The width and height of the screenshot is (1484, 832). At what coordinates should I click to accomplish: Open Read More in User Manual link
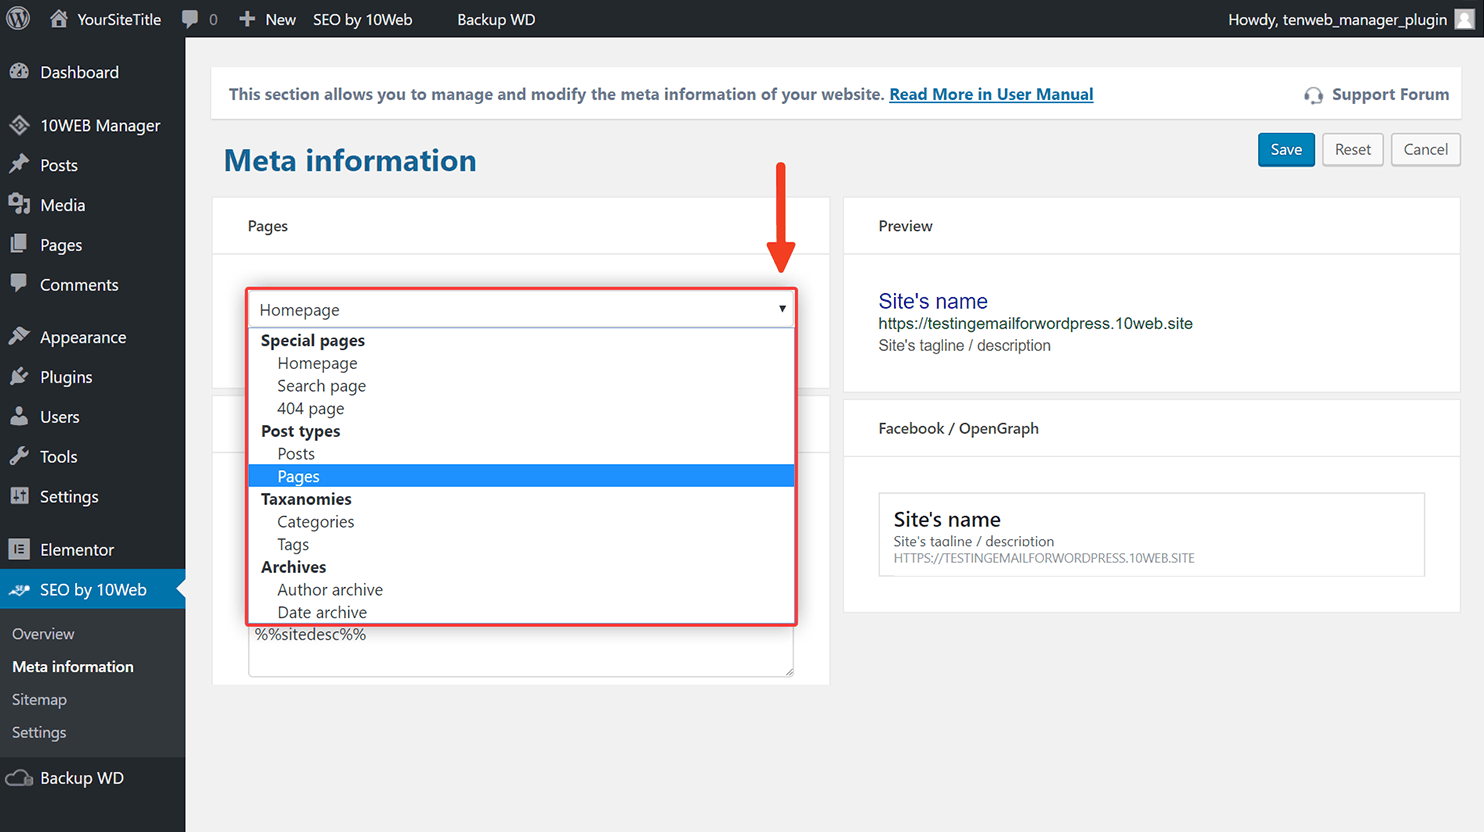991,94
